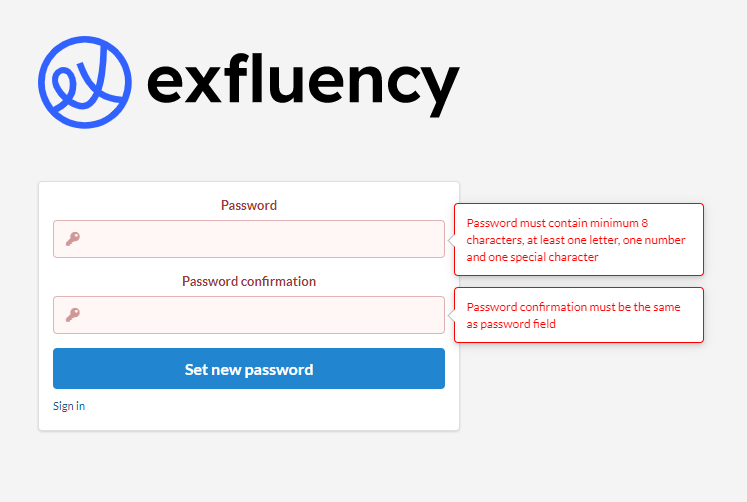Focus the Password input field
The height and width of the screenshot is (502, 747).
pos(249,239)
